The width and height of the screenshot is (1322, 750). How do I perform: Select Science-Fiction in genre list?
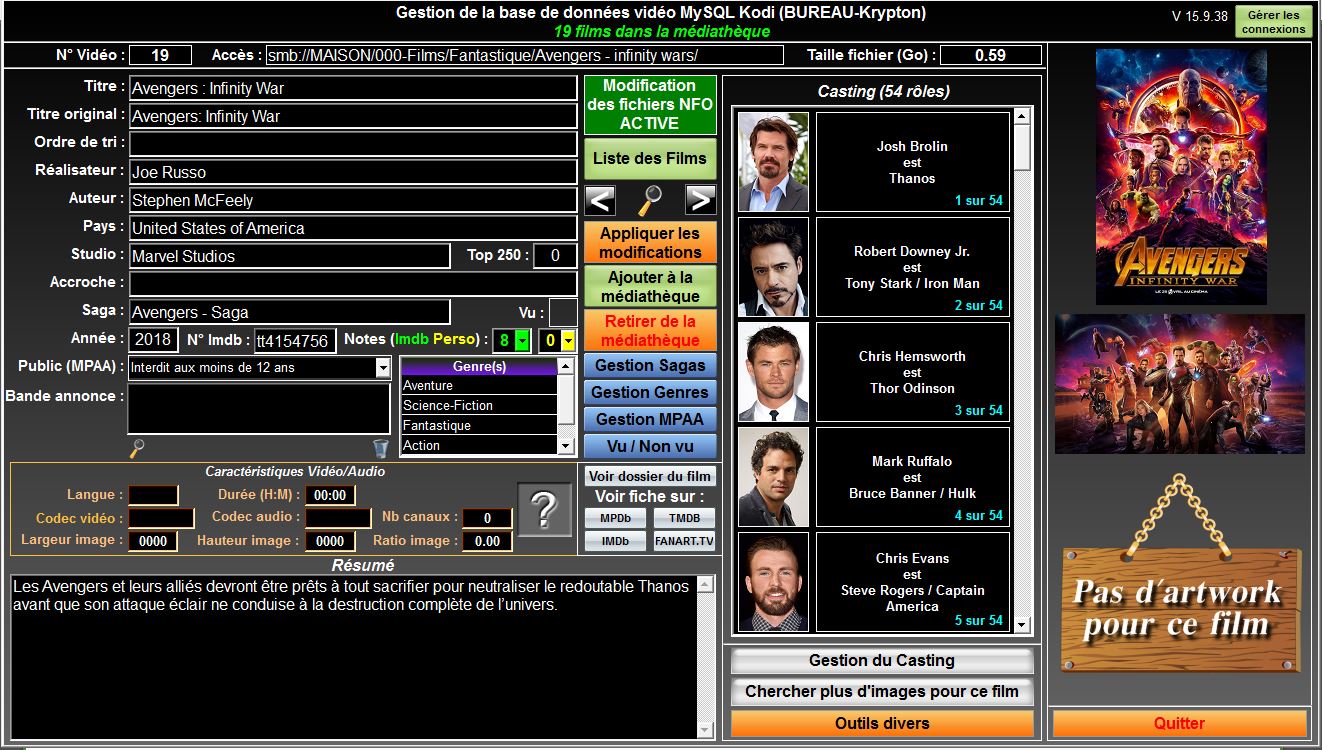479,406
